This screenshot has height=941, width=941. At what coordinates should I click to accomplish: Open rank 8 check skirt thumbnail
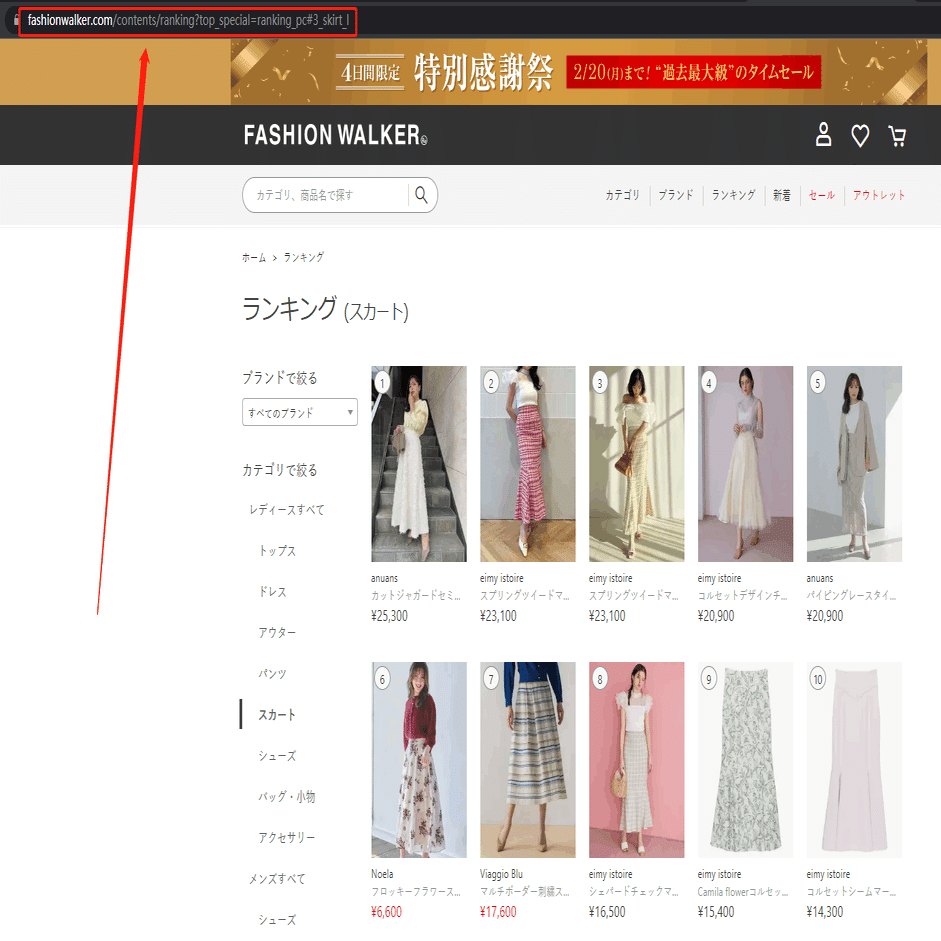[x=636, y=760]
